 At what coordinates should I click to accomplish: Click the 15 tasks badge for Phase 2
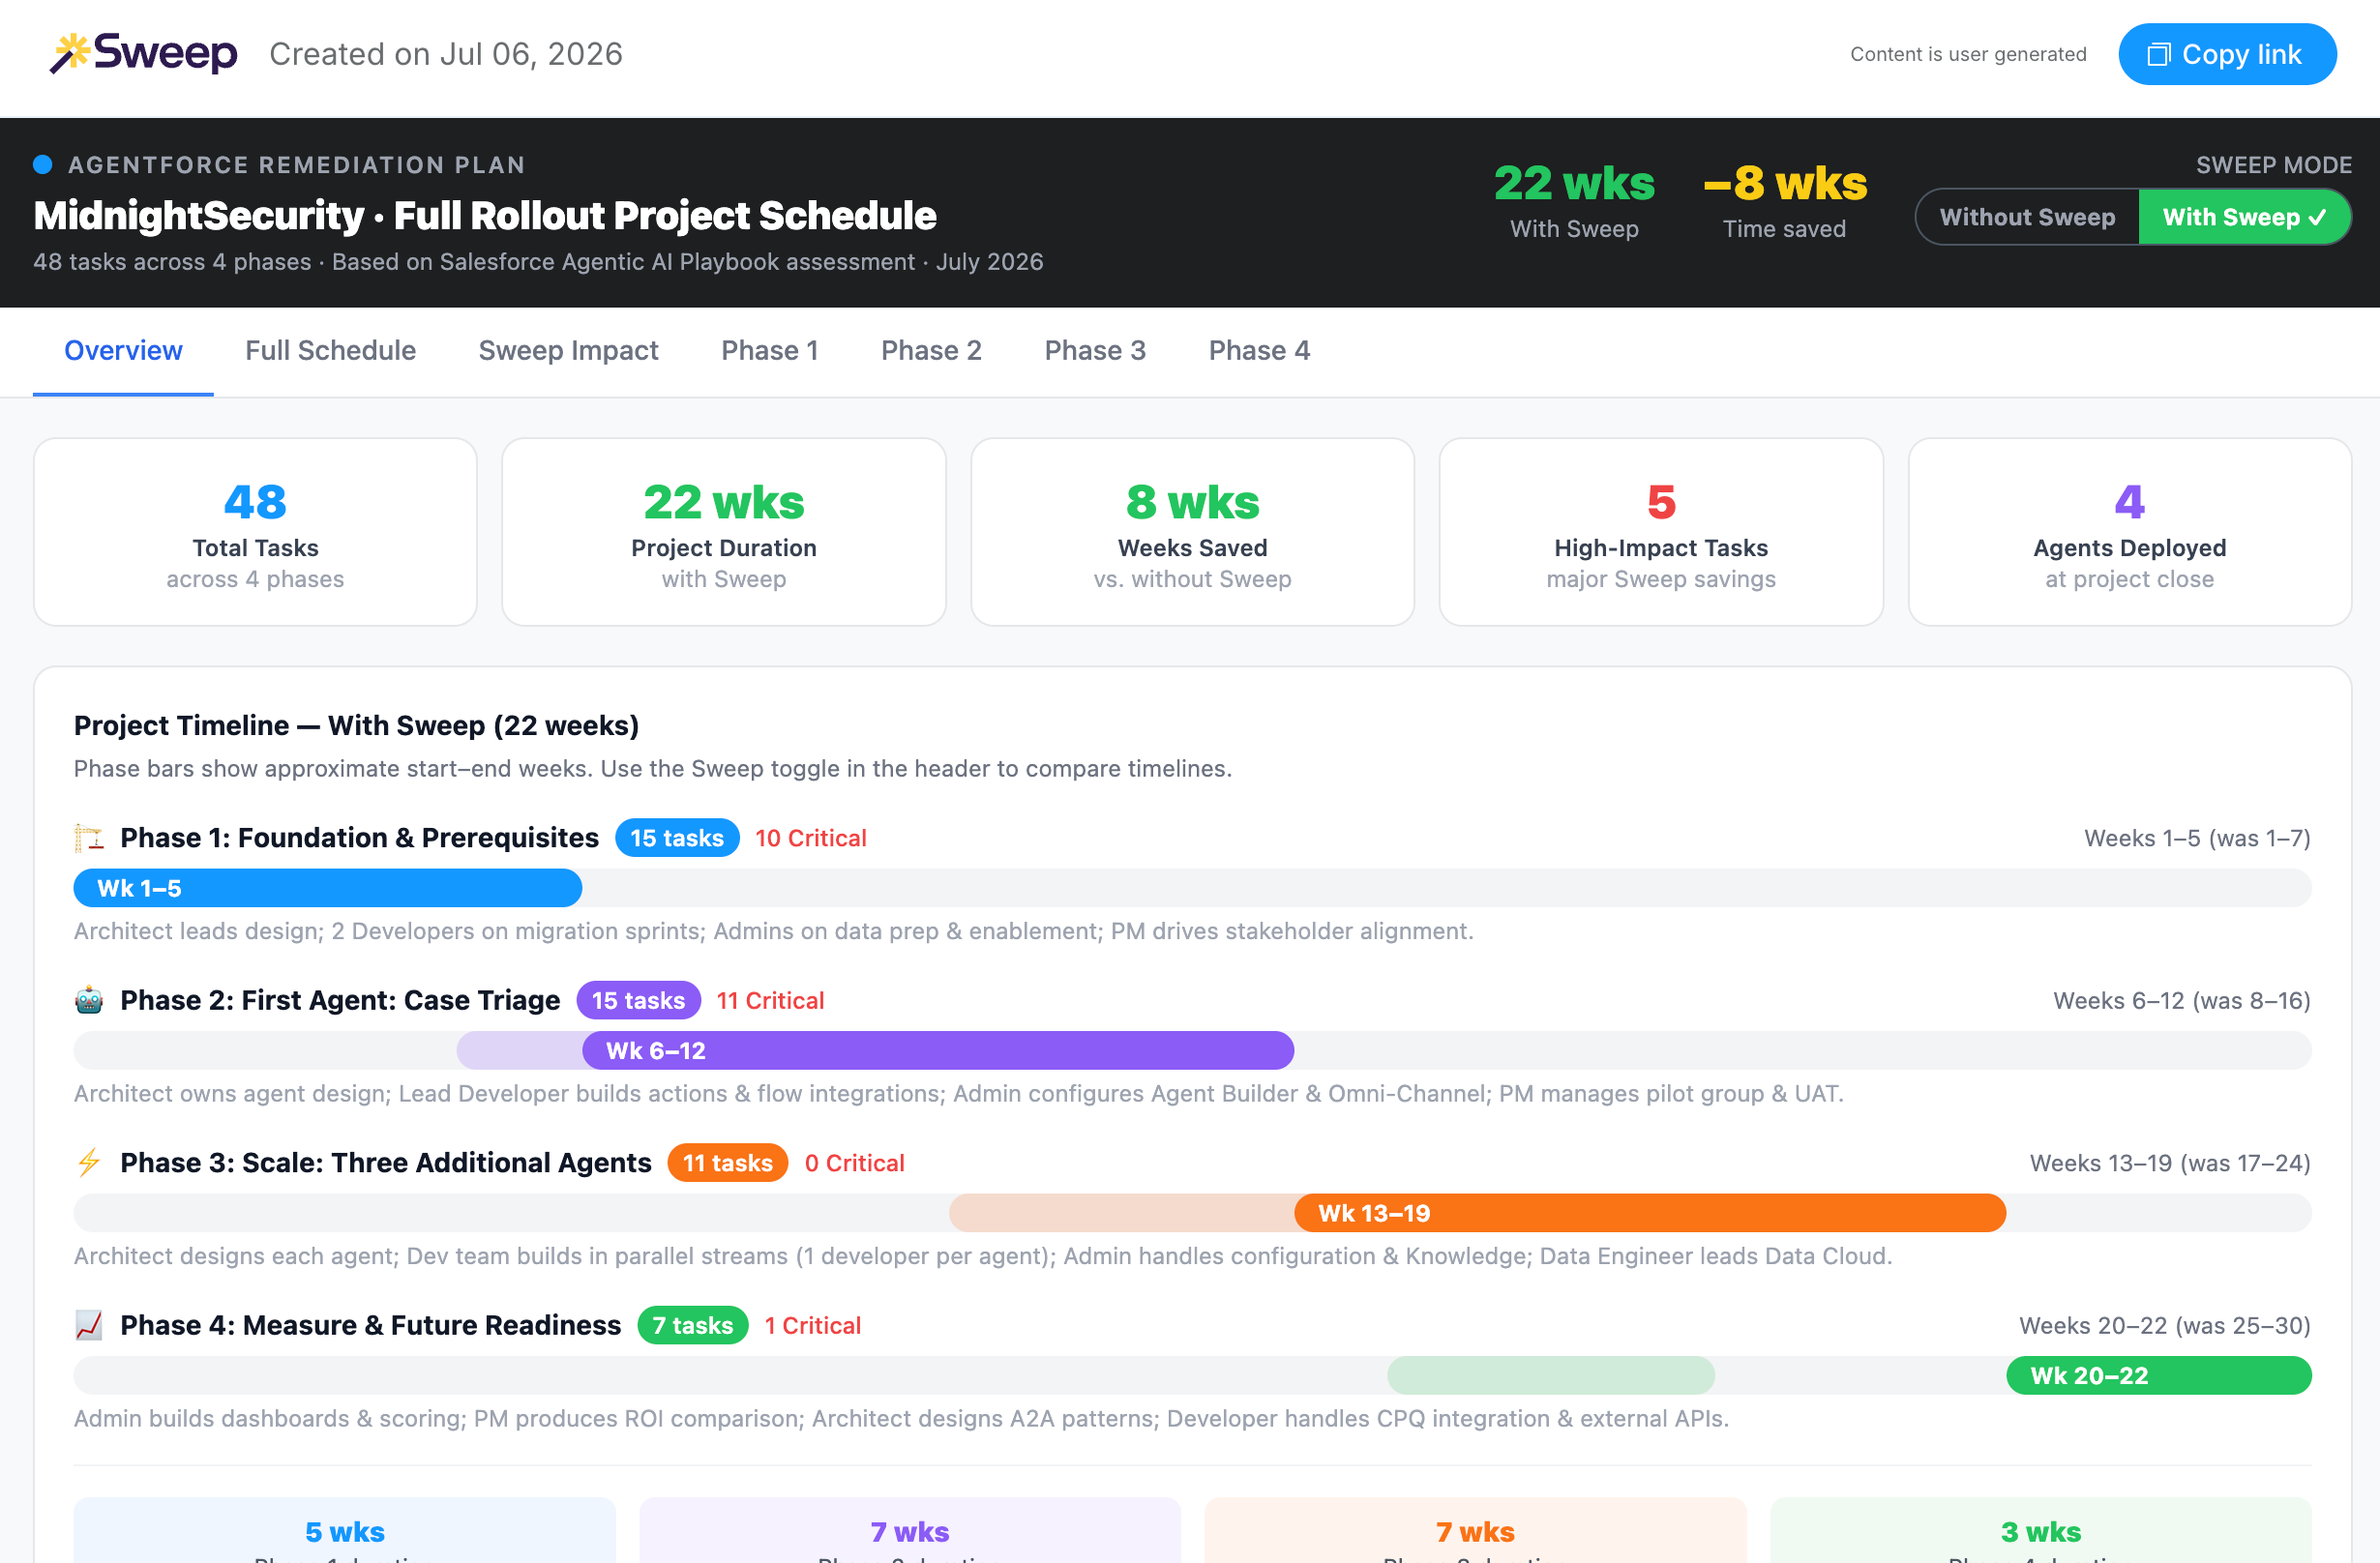[x=638, y=1000]
